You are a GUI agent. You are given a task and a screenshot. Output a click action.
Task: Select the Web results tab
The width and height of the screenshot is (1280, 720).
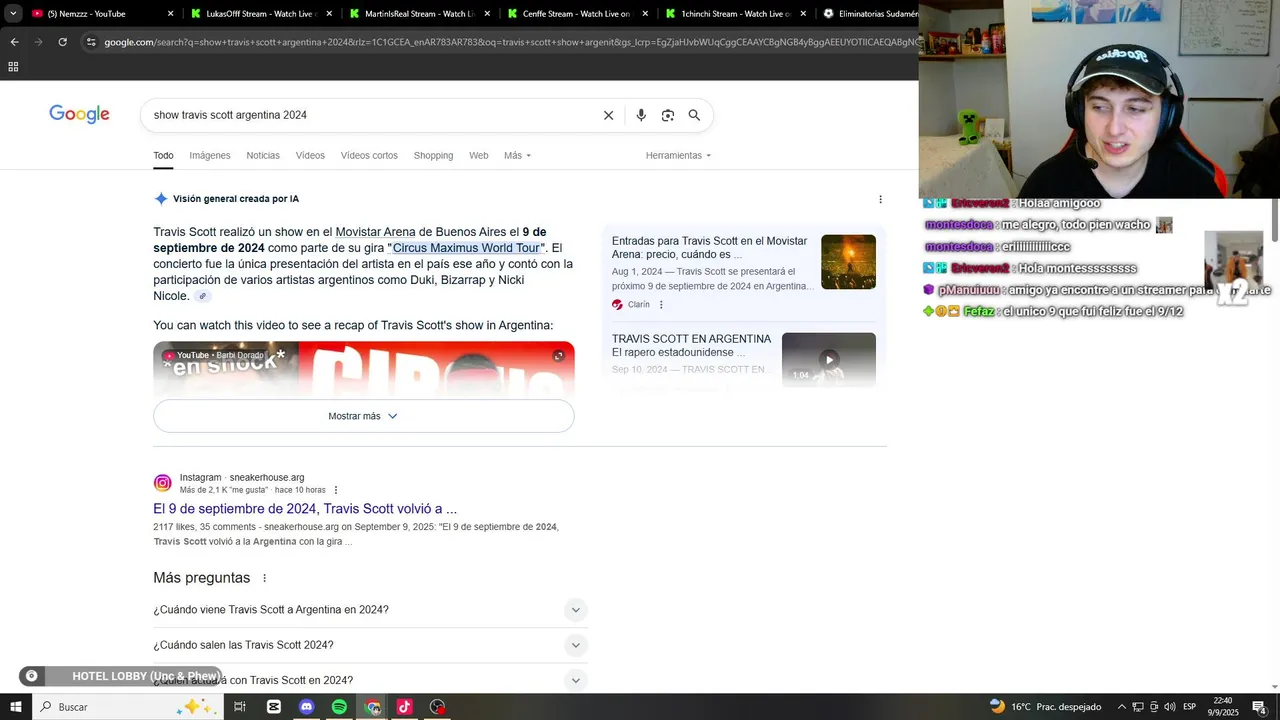[479, 156]
